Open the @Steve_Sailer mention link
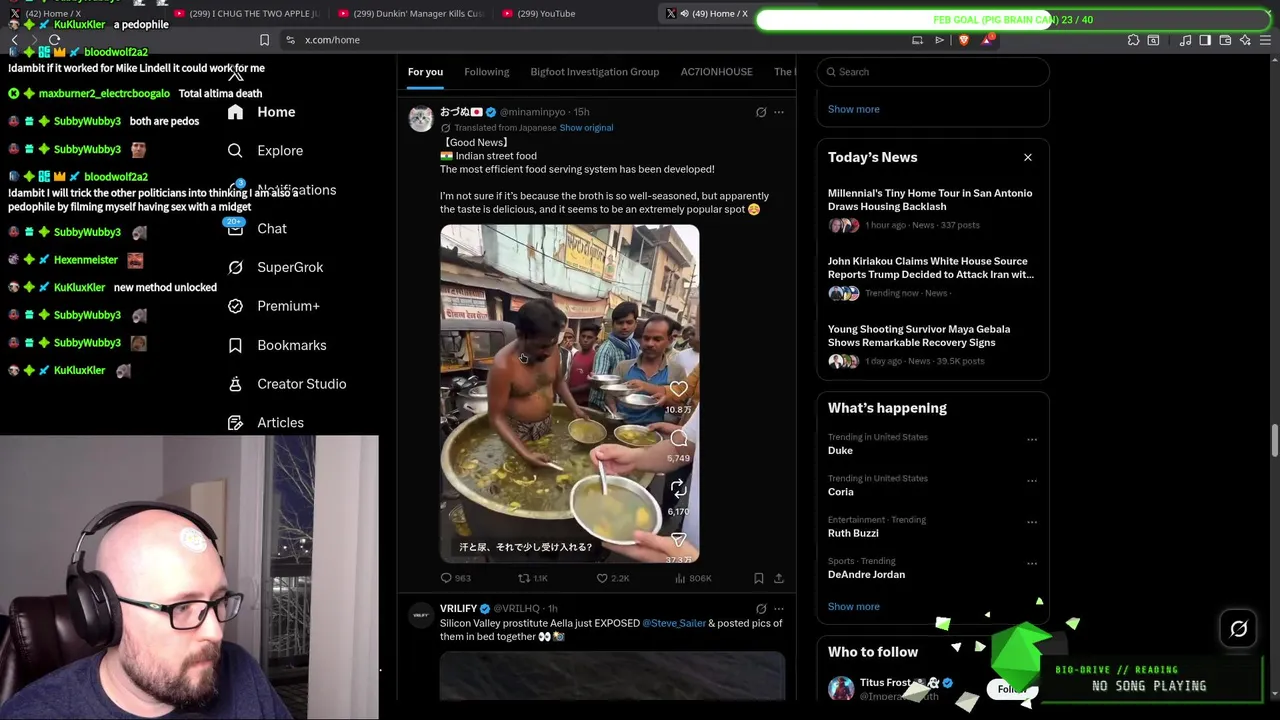This screenshot has height=720, width=1280. [x=674, y=623]
